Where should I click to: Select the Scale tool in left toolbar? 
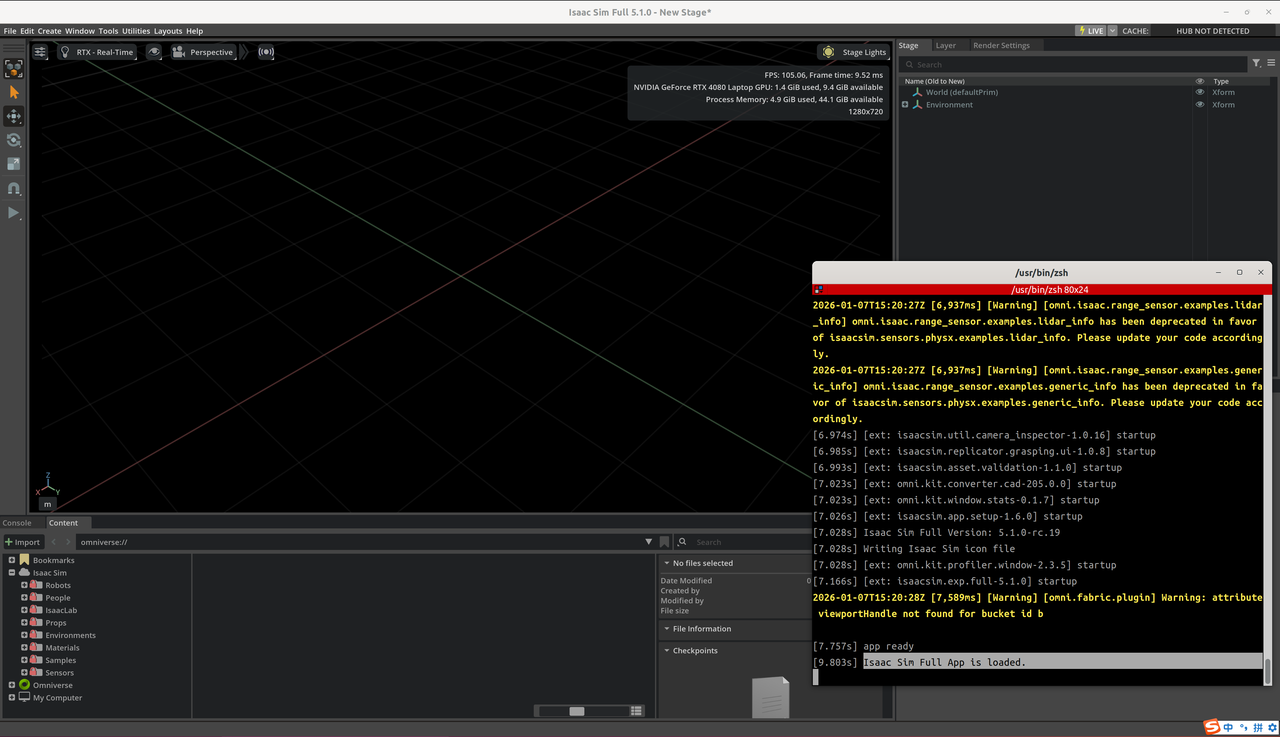tap(13, 164)
